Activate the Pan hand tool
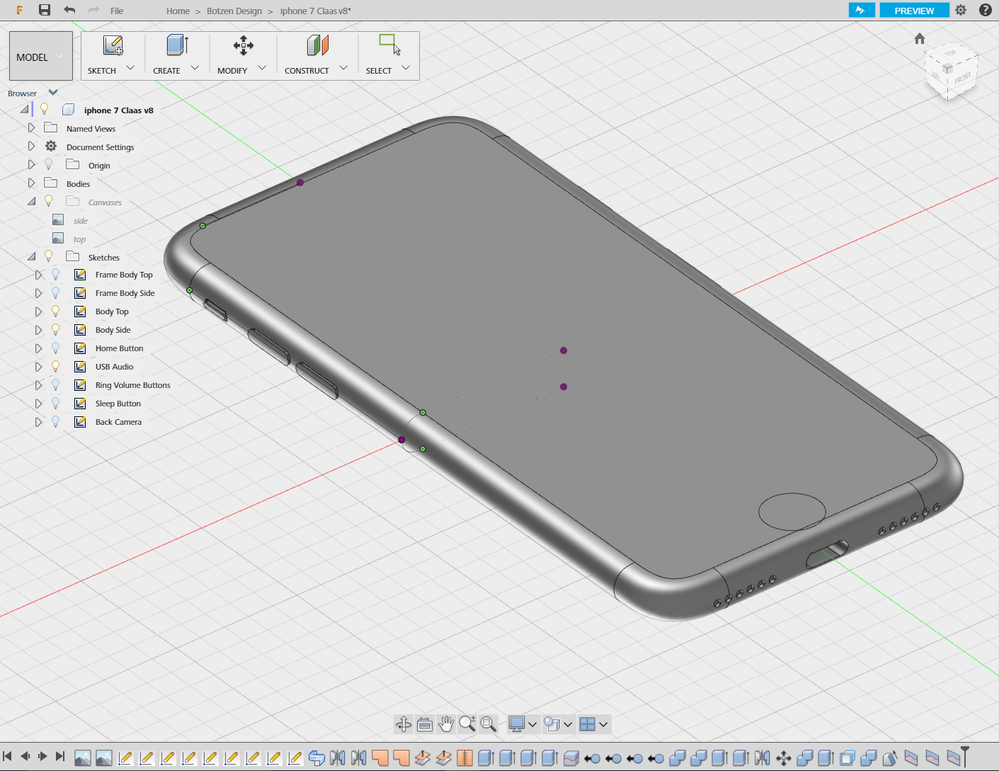999x771 pixels. pyautogui.click(x=445, y=724)
